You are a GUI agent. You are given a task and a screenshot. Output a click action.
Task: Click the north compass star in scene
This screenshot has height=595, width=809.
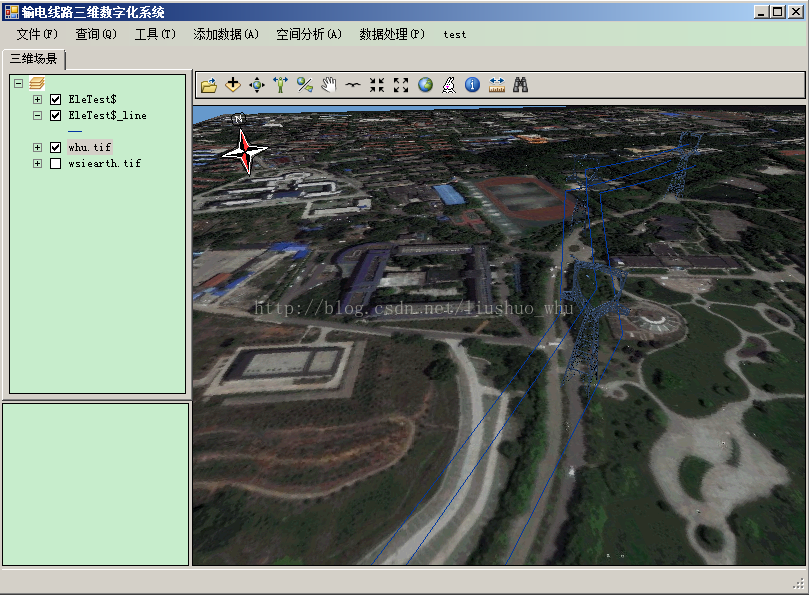point(245,149)
